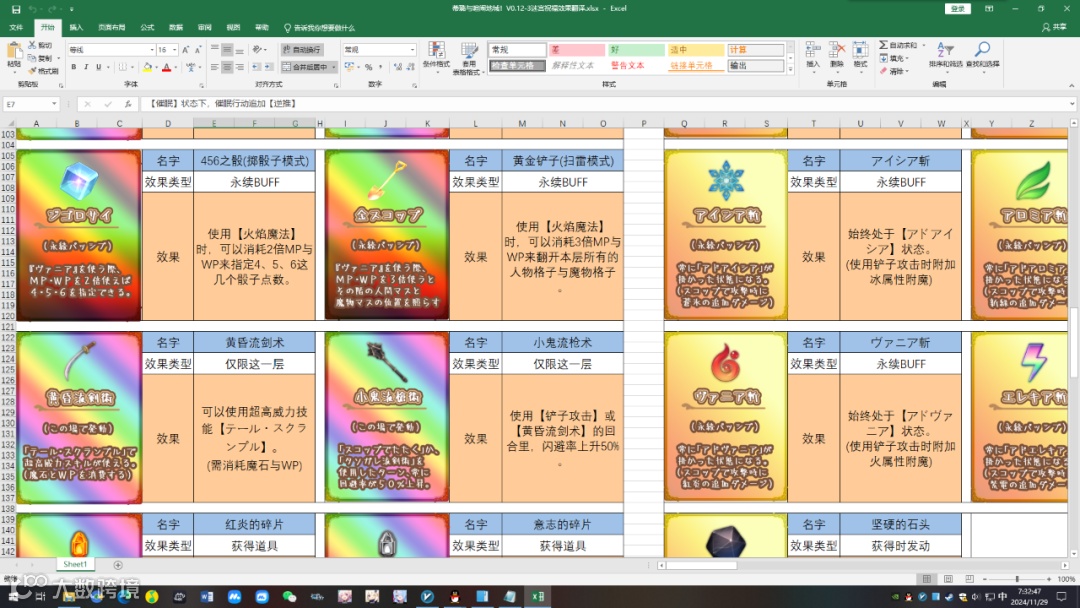Click AutoSum (自动求和) sigma icon
The image size is (1080, 608).
[x=883, y=45]
